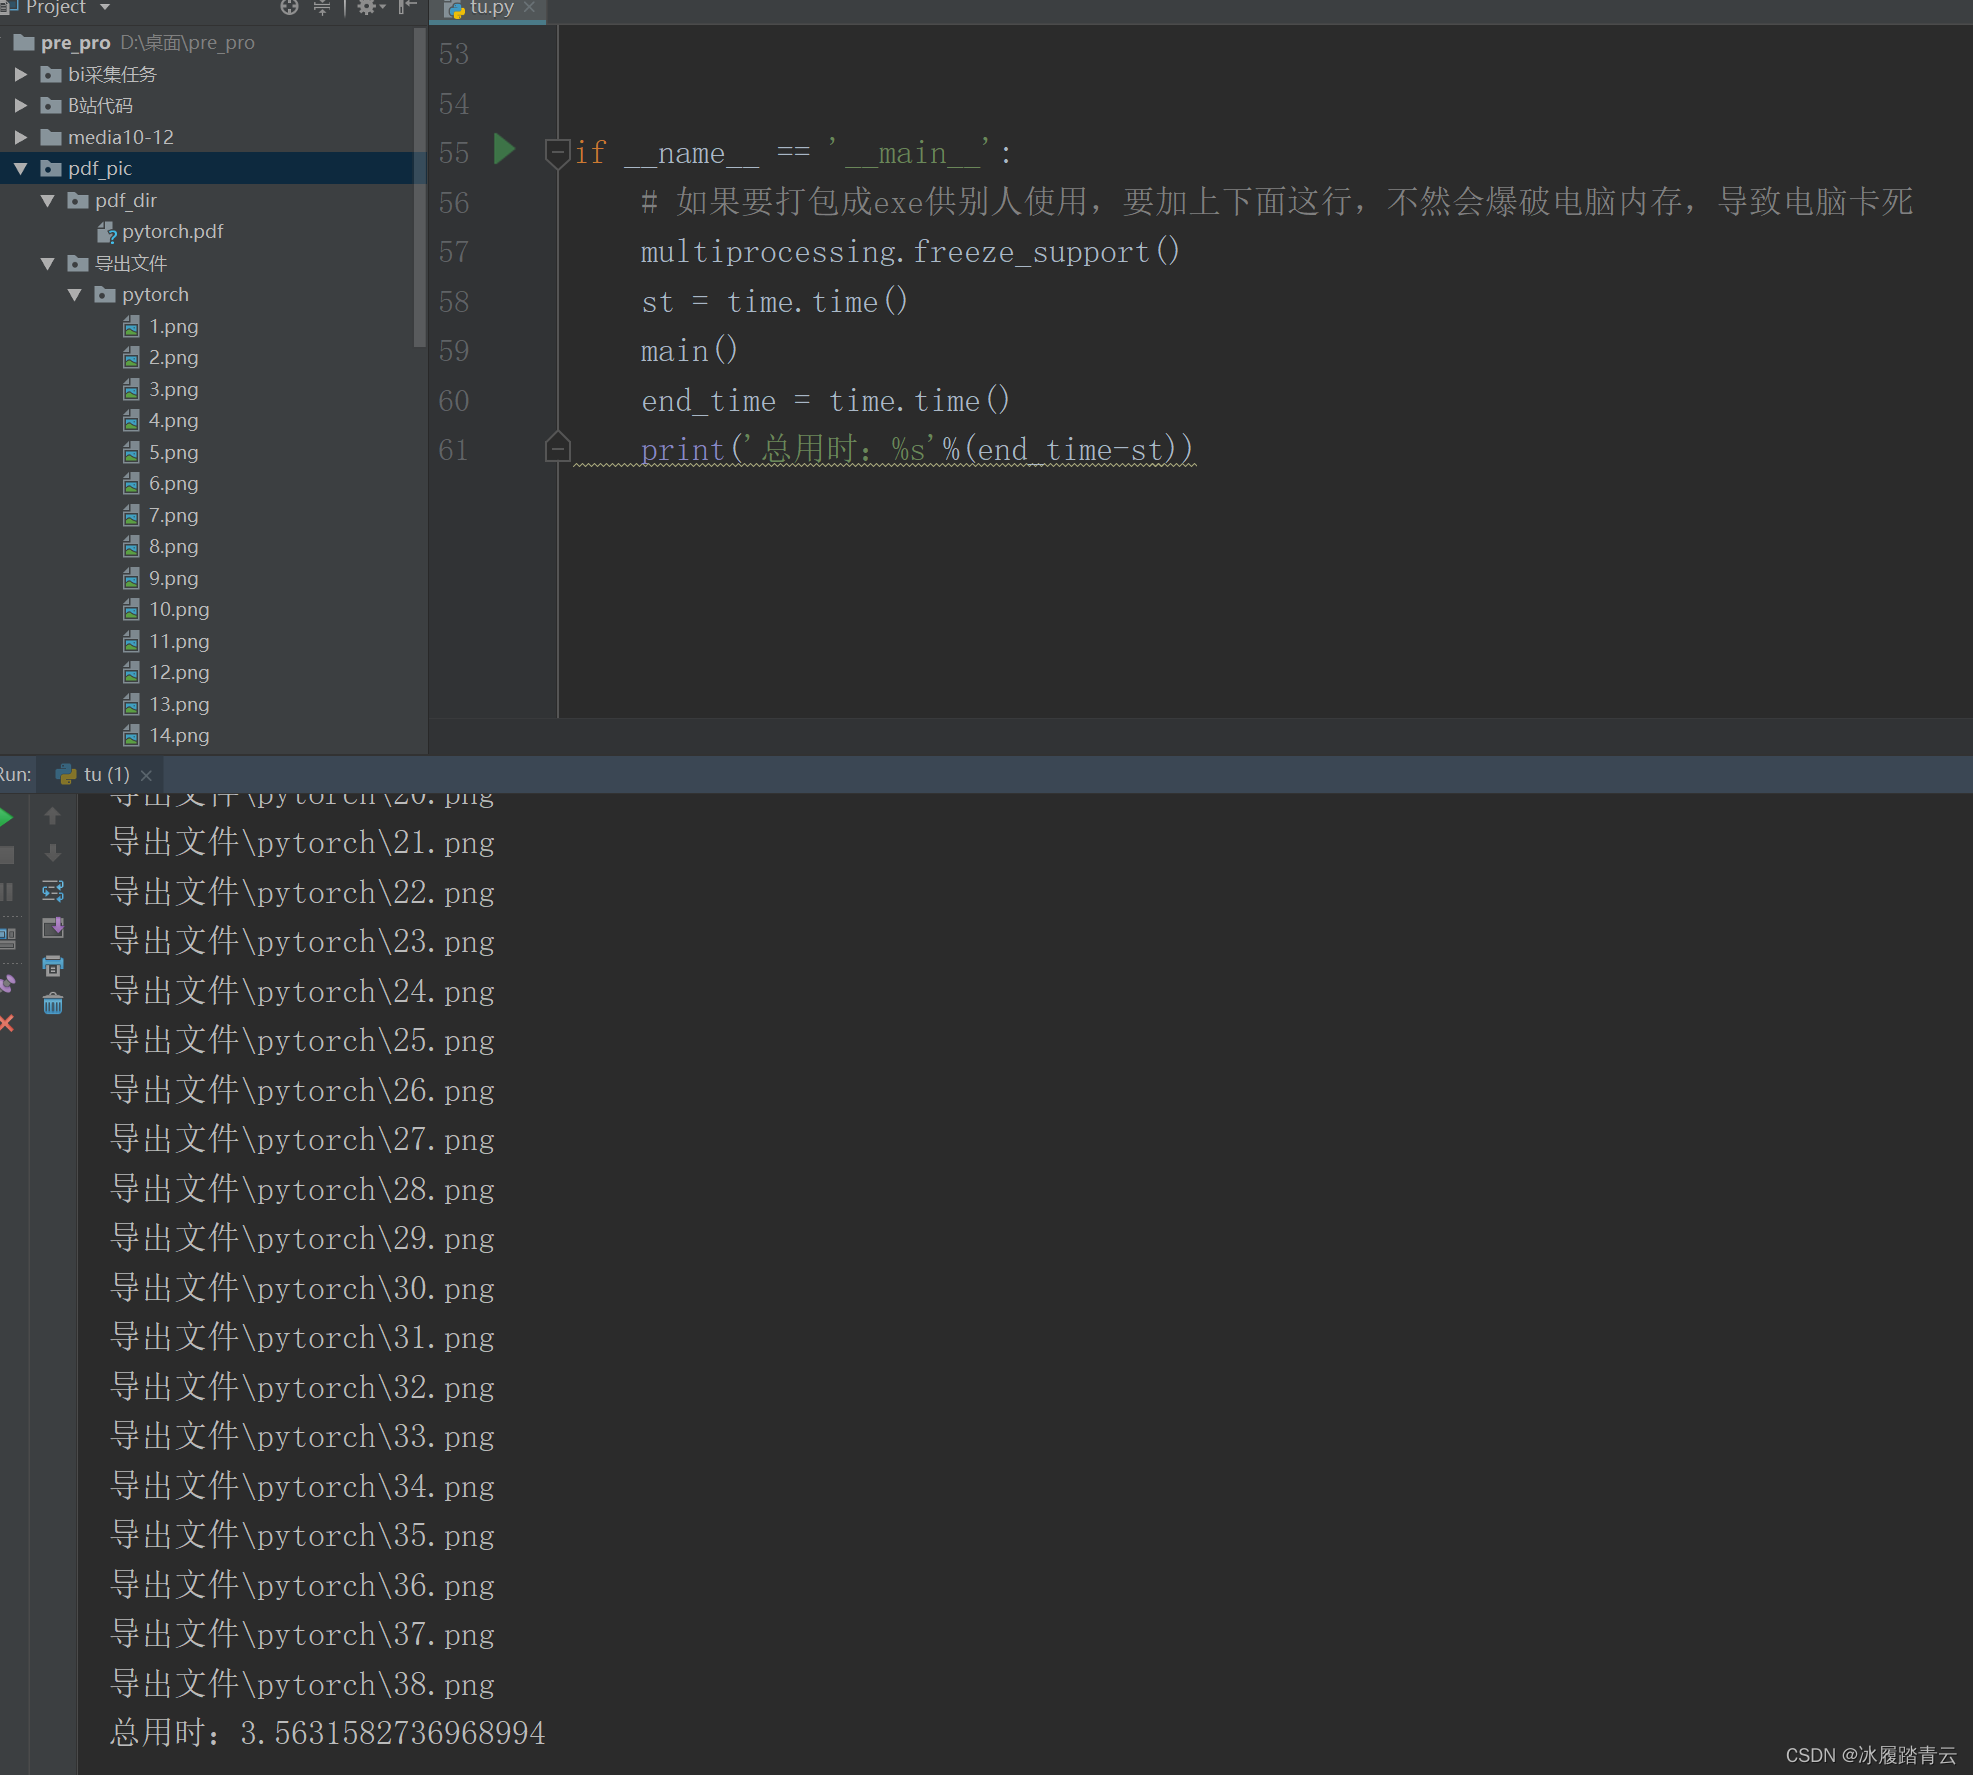Click the Project panel vertical scrollbar
This screenshot has width=1973, height=1775.
420,188
